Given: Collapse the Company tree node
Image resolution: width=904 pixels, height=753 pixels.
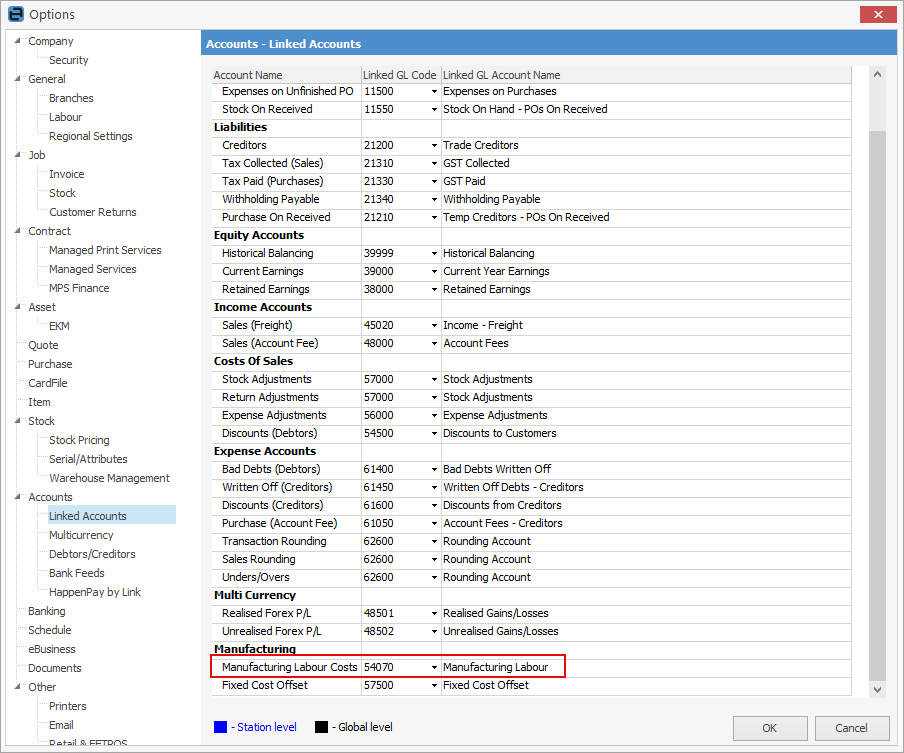Looking at the screenshot, I should (18, 41).
